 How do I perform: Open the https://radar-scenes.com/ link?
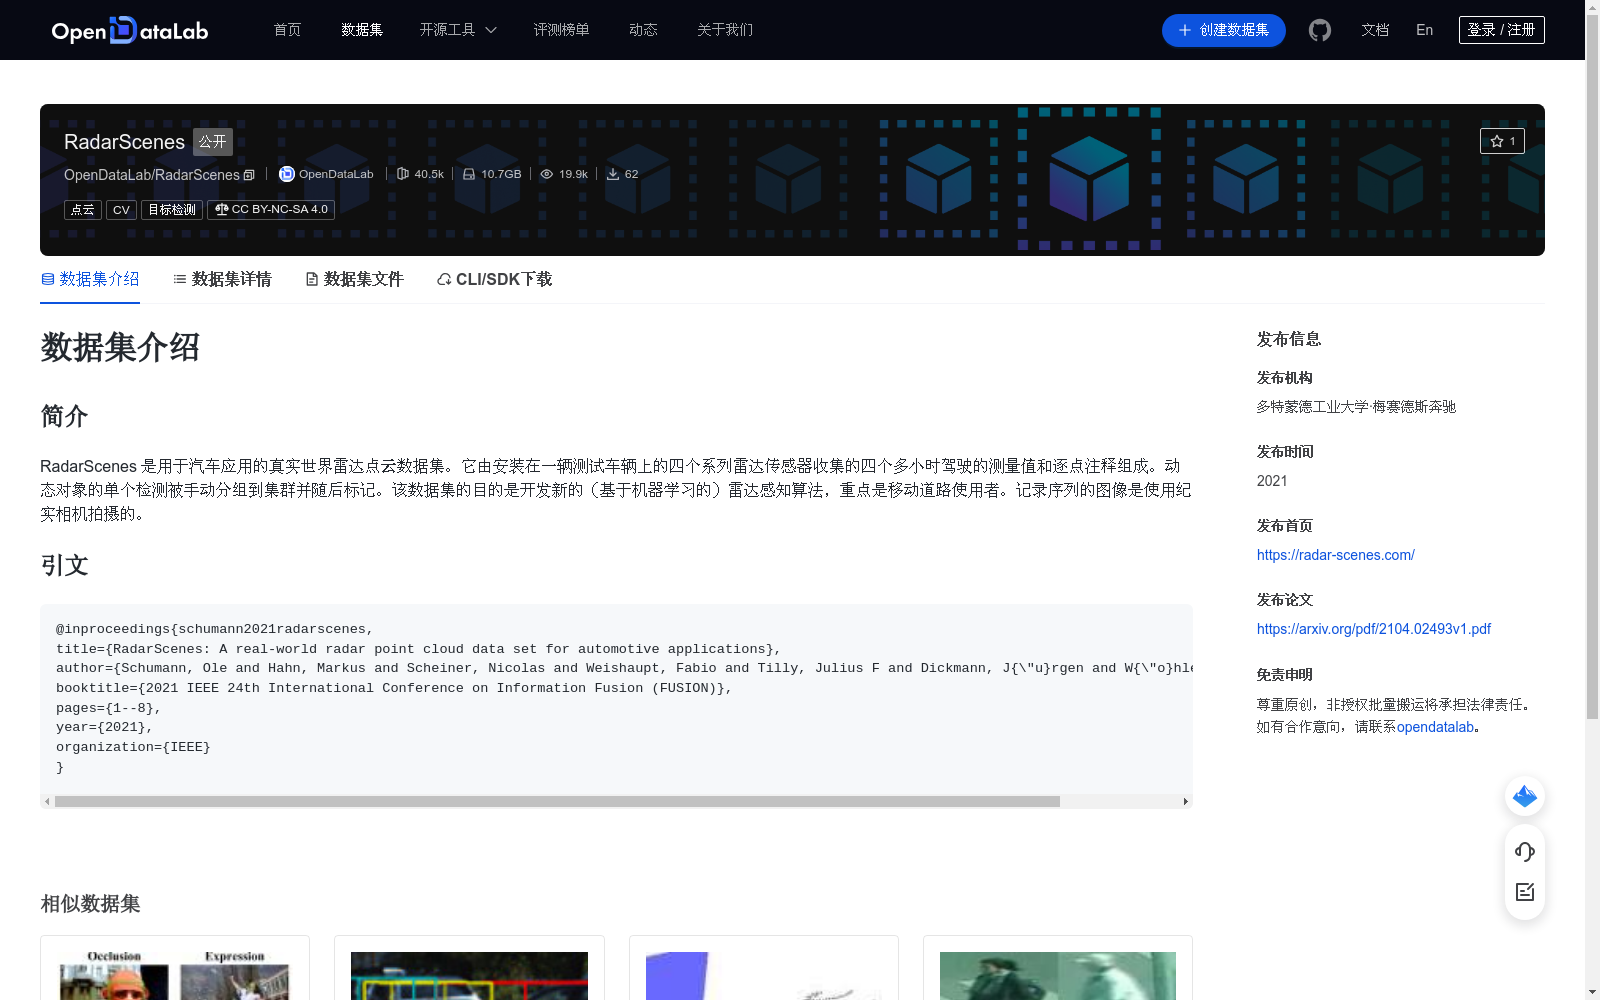pos(1336,555)
